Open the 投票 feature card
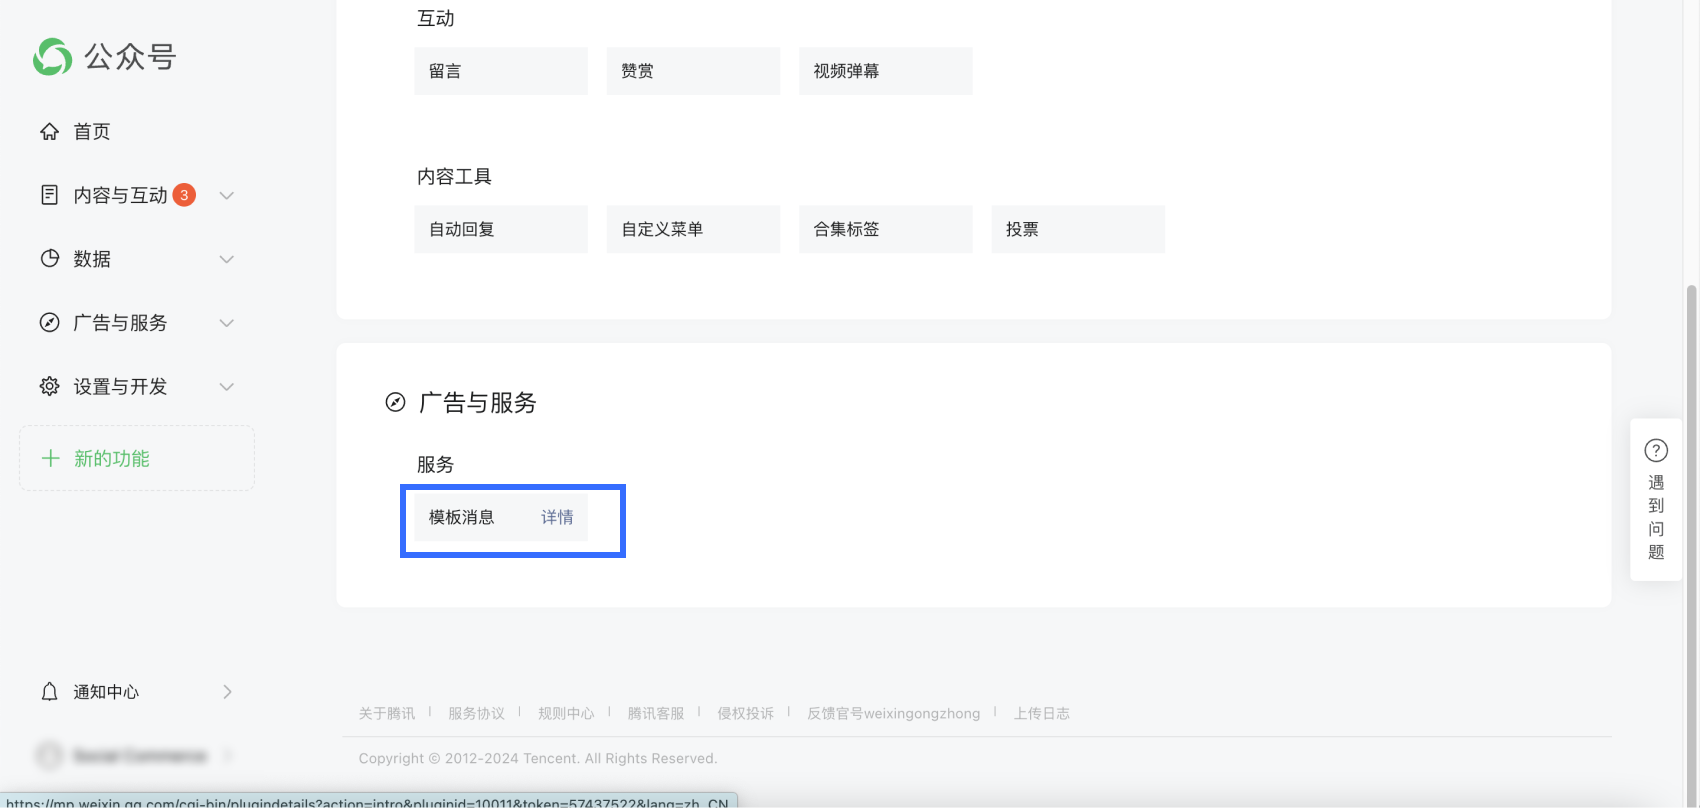This screenshot has height=808, width=1700. click(x=1078, y=229)
